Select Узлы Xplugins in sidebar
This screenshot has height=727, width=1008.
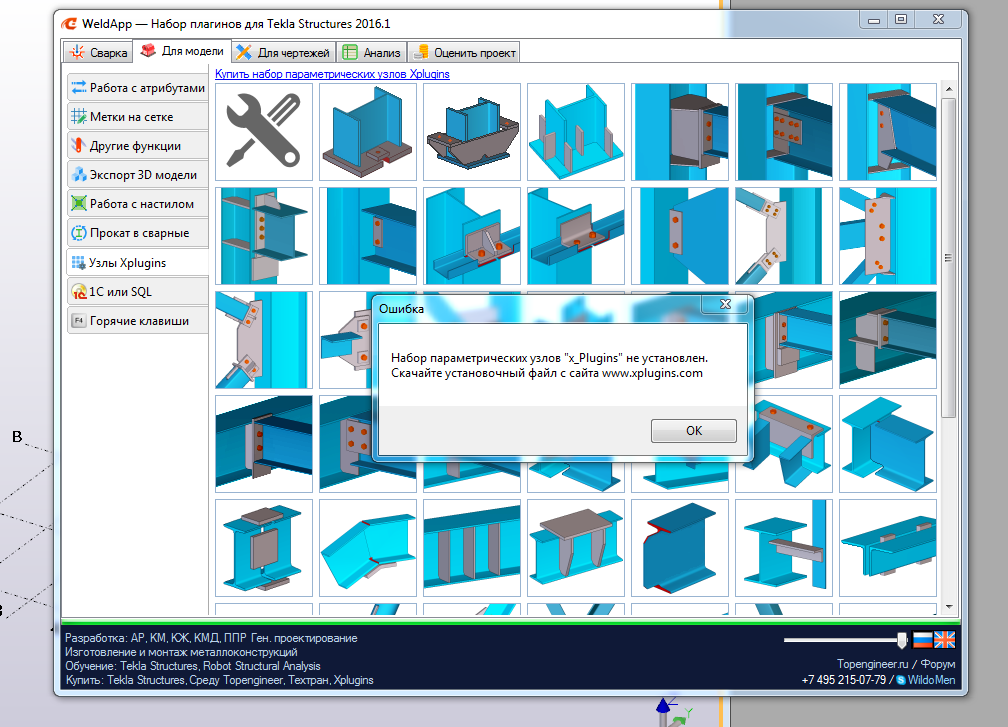click(x=138, y=262)
